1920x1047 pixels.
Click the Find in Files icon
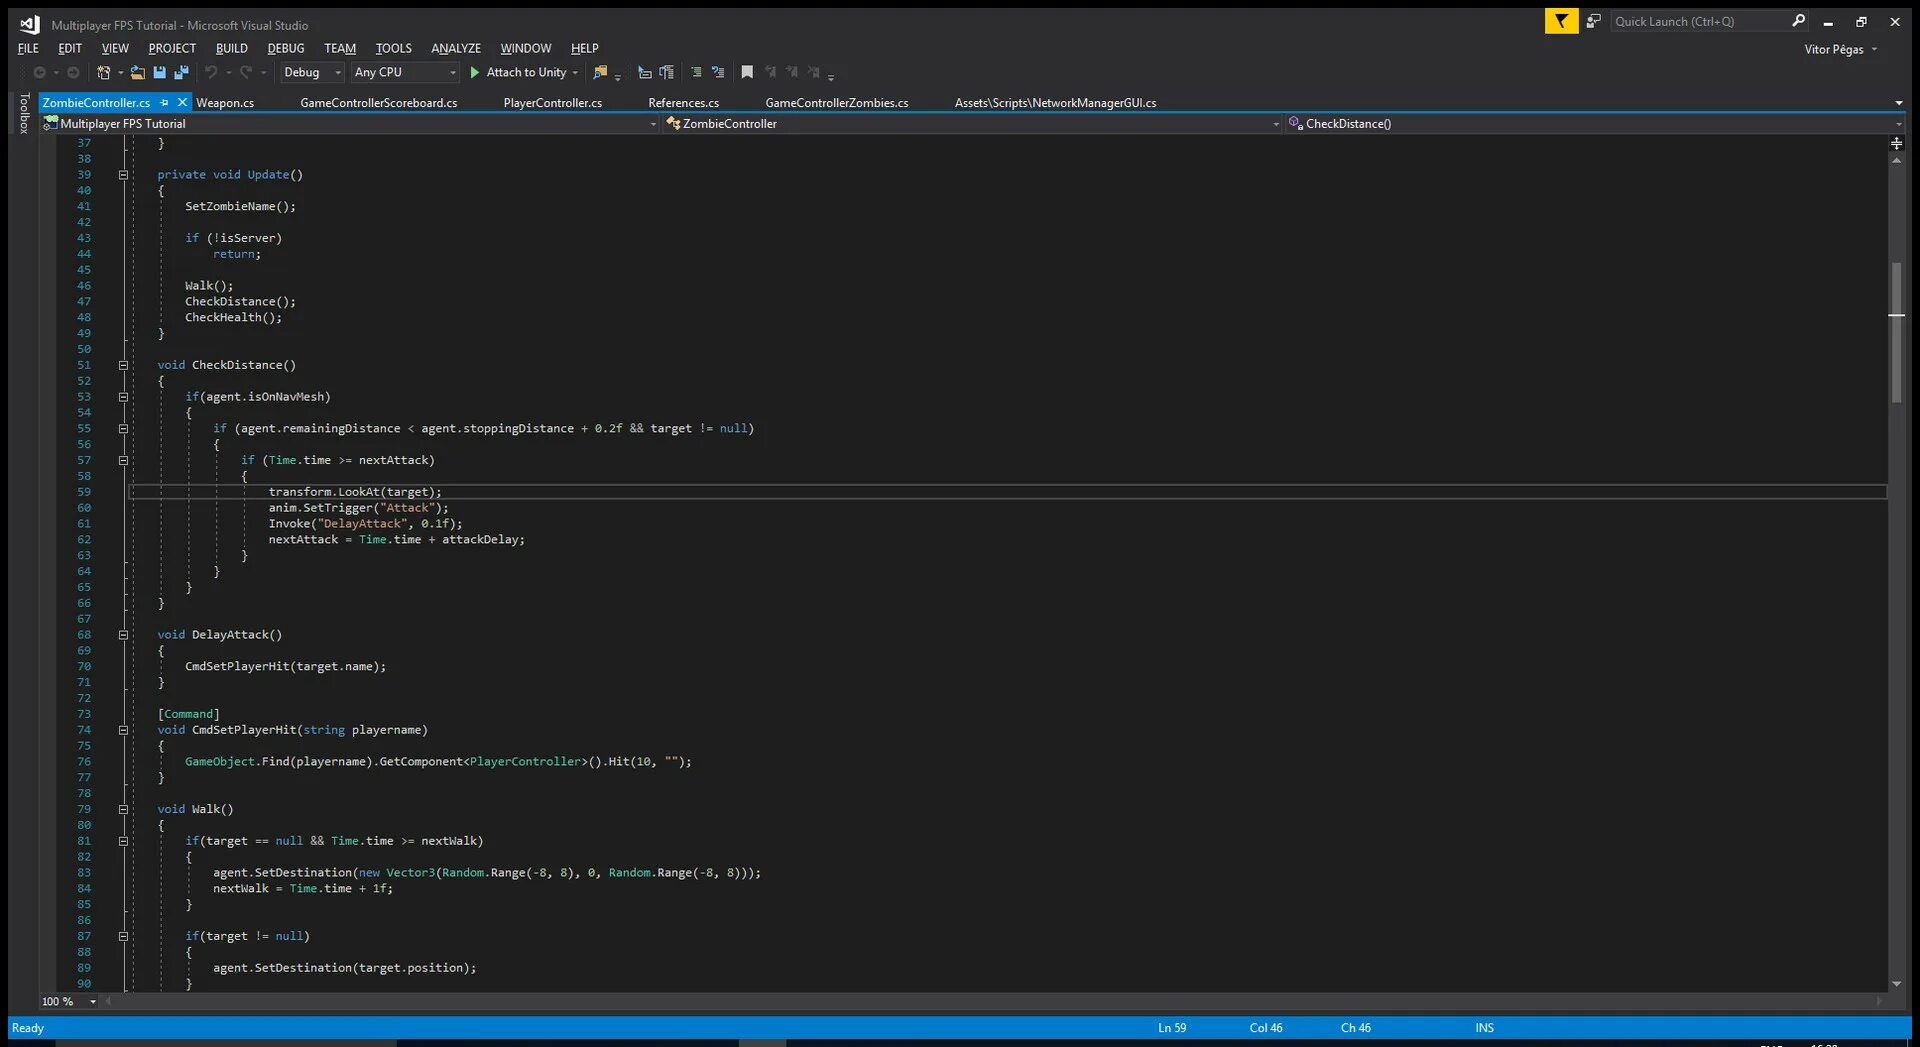pos(600,73)
